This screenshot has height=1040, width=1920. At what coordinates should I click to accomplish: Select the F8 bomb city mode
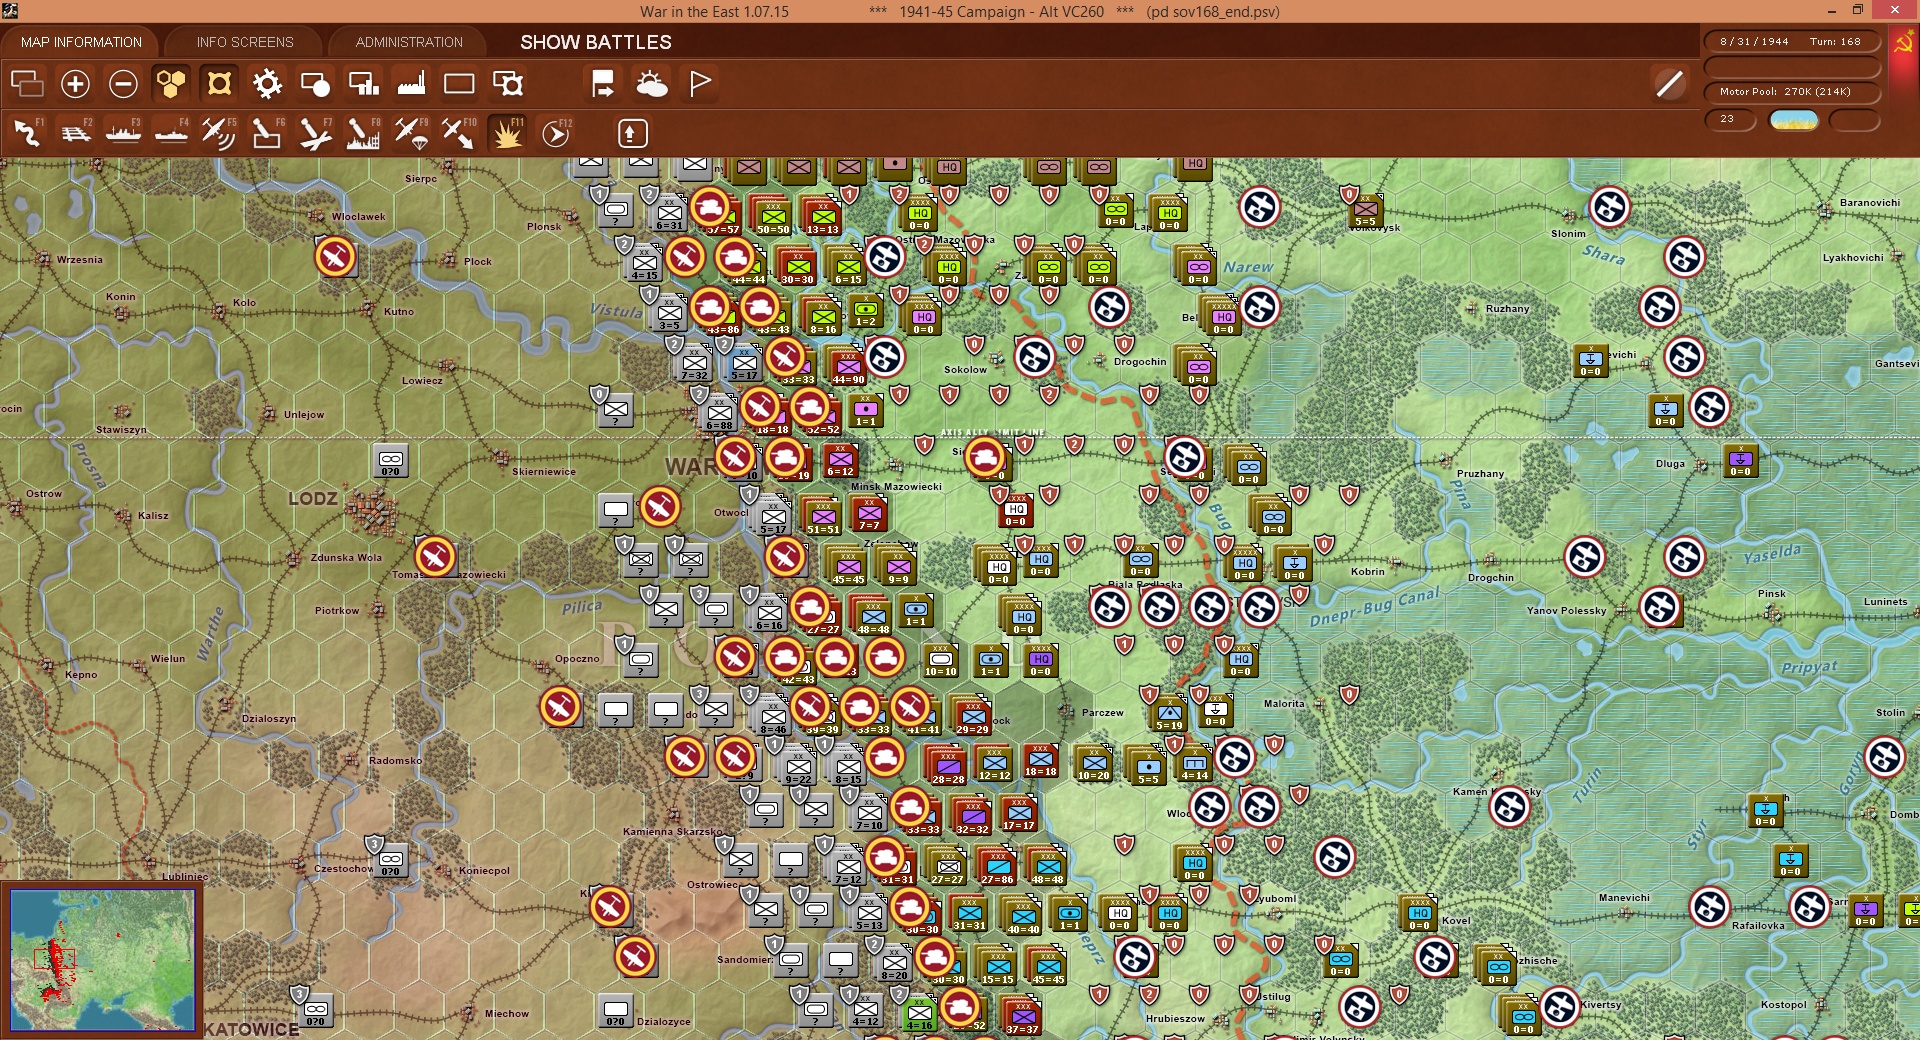[363, 133]
